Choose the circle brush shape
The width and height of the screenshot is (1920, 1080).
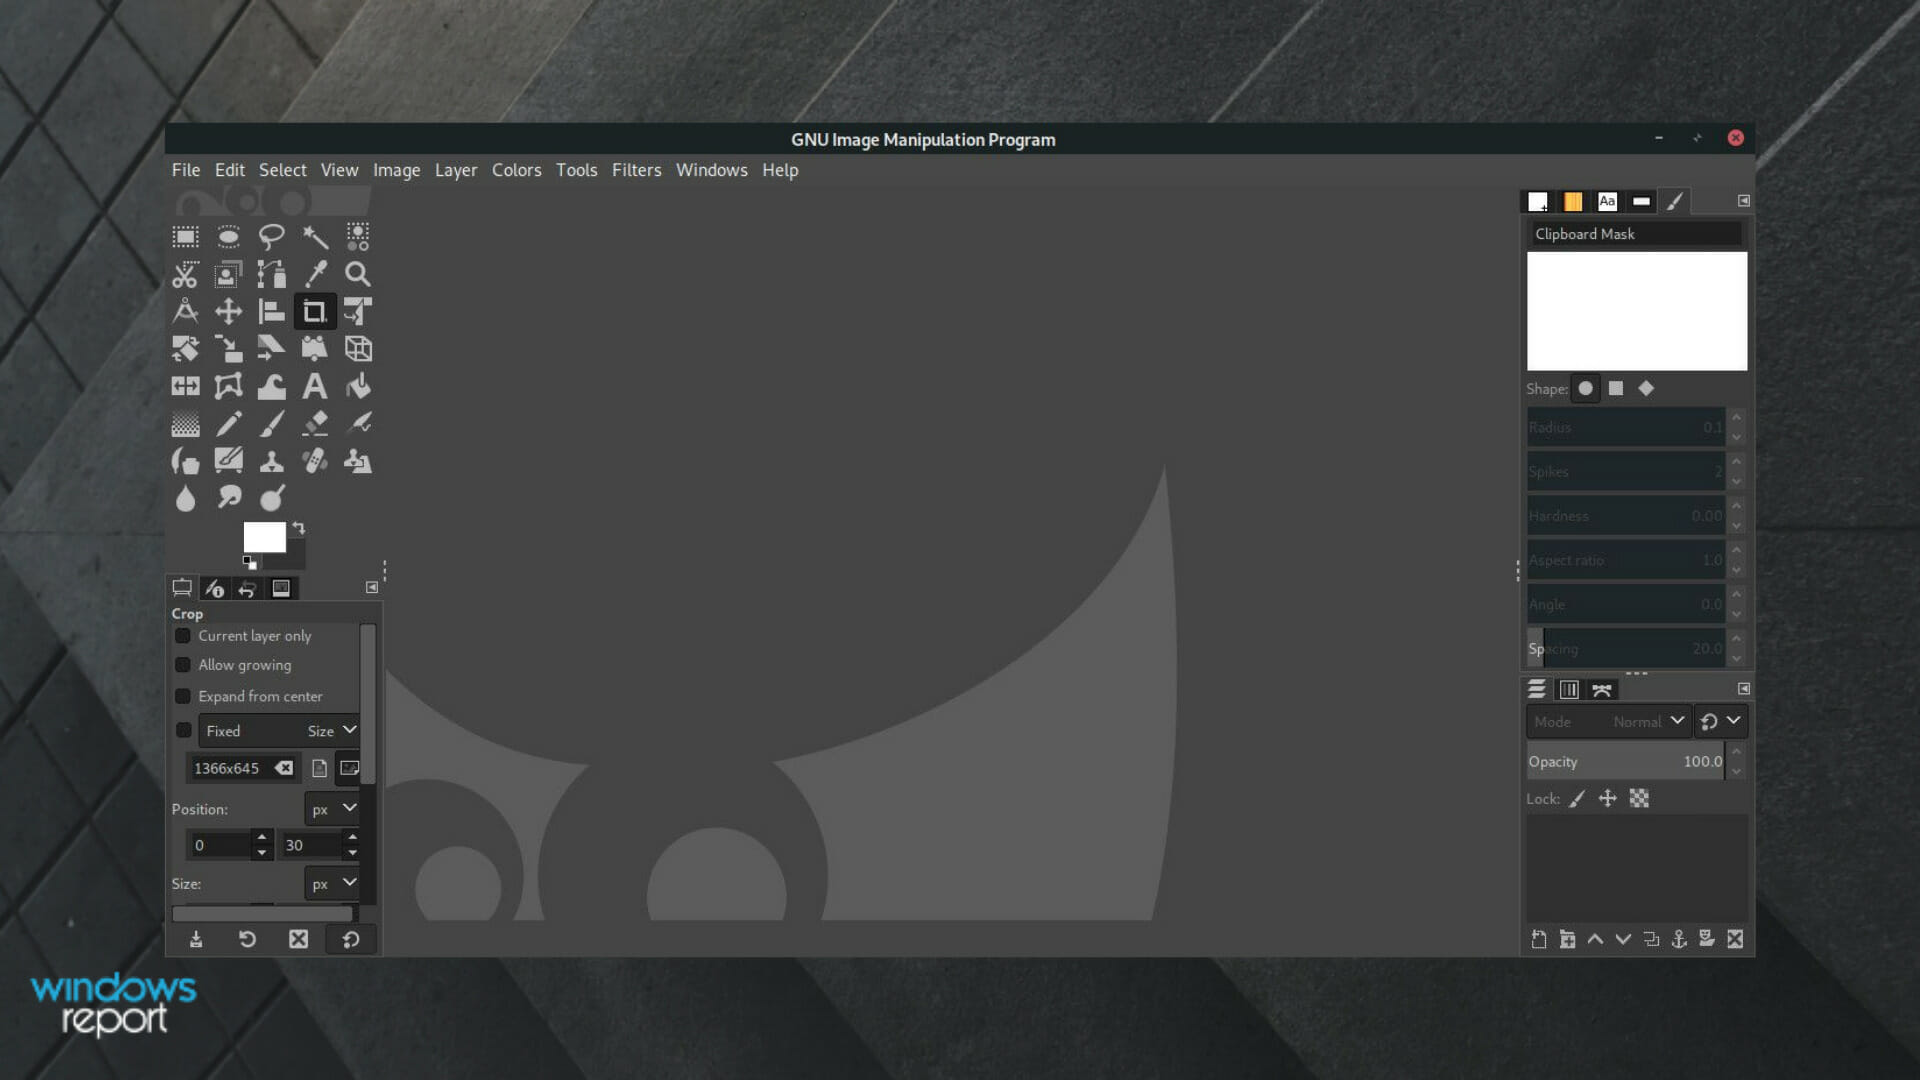point(1585,389)
